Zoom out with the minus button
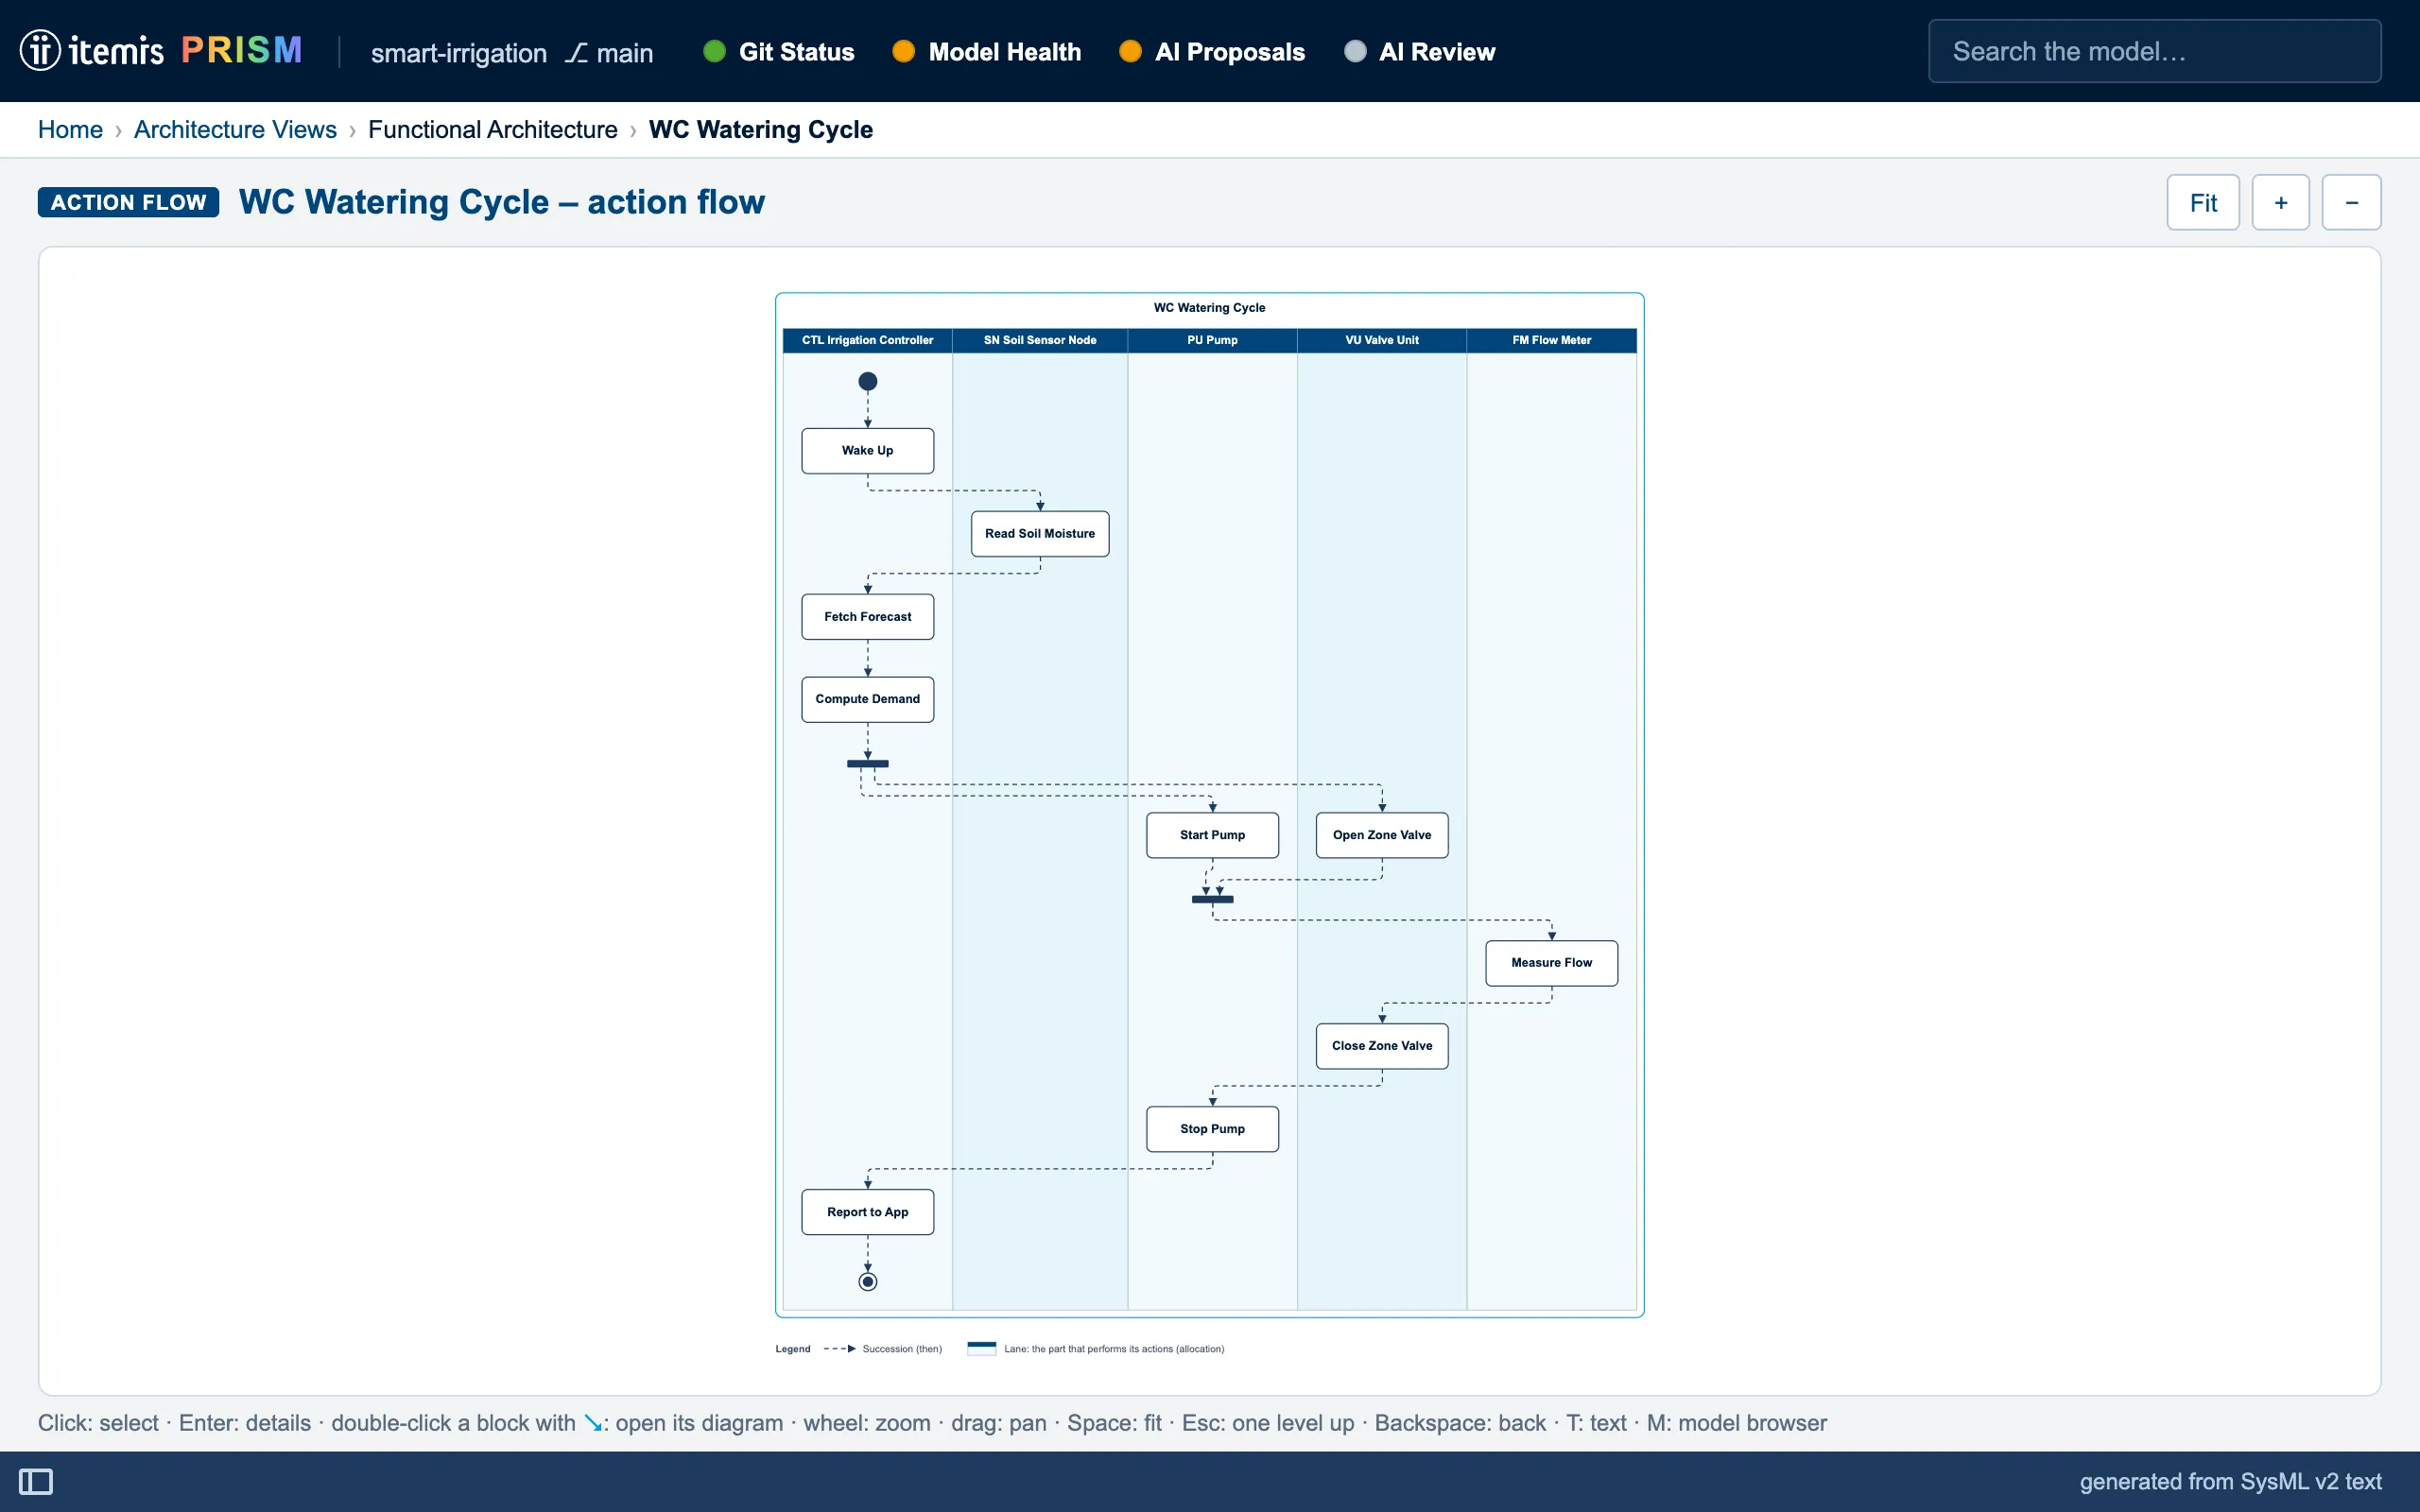The height and width of the screenshot is (1512, 2420). [2352, 202]
